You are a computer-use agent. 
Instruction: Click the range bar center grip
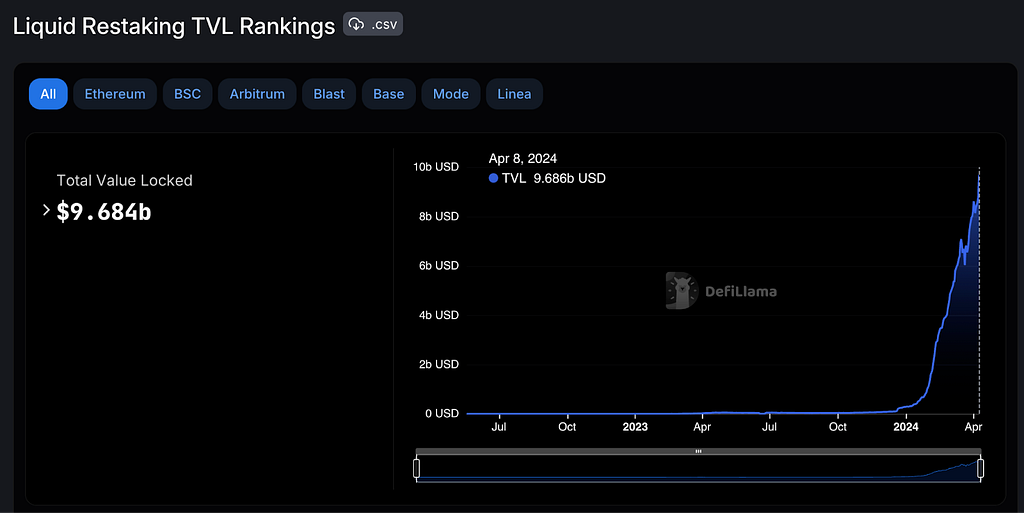(x=698, y=451)
